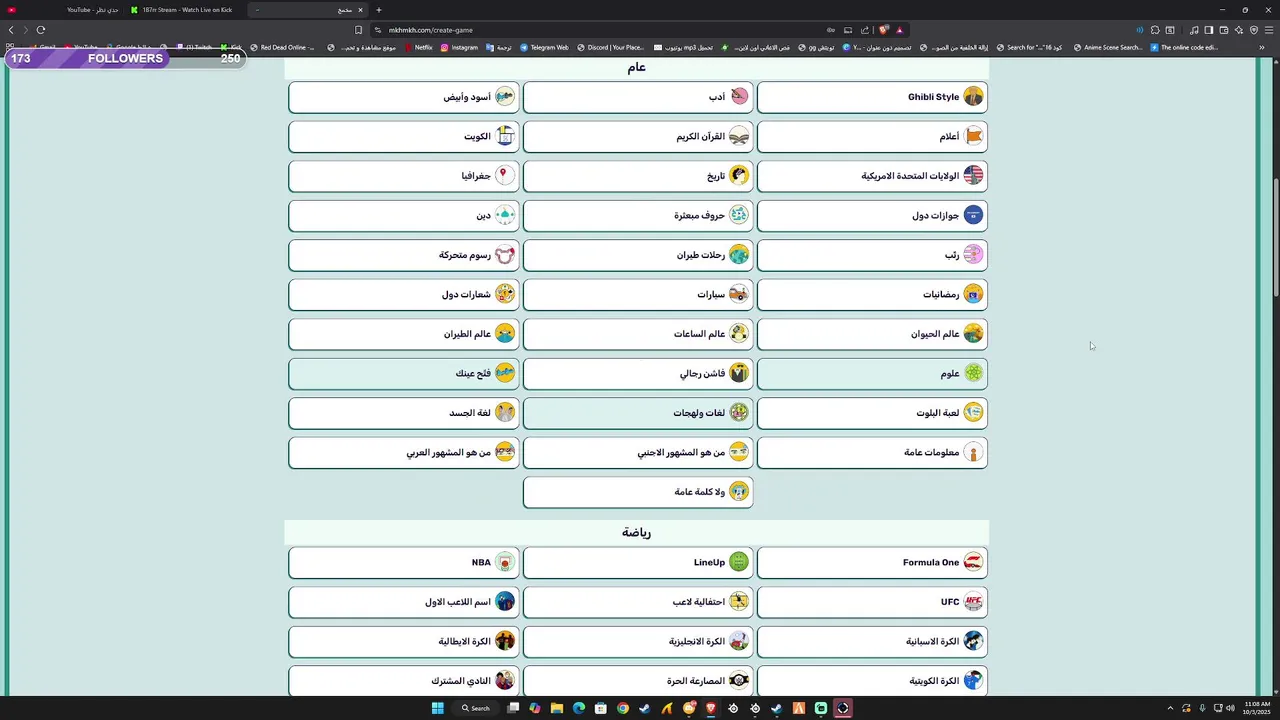Switch to the Watch Live on Kick tab
The width and height of the screenshot is (1280, 720).
point(185,10)
